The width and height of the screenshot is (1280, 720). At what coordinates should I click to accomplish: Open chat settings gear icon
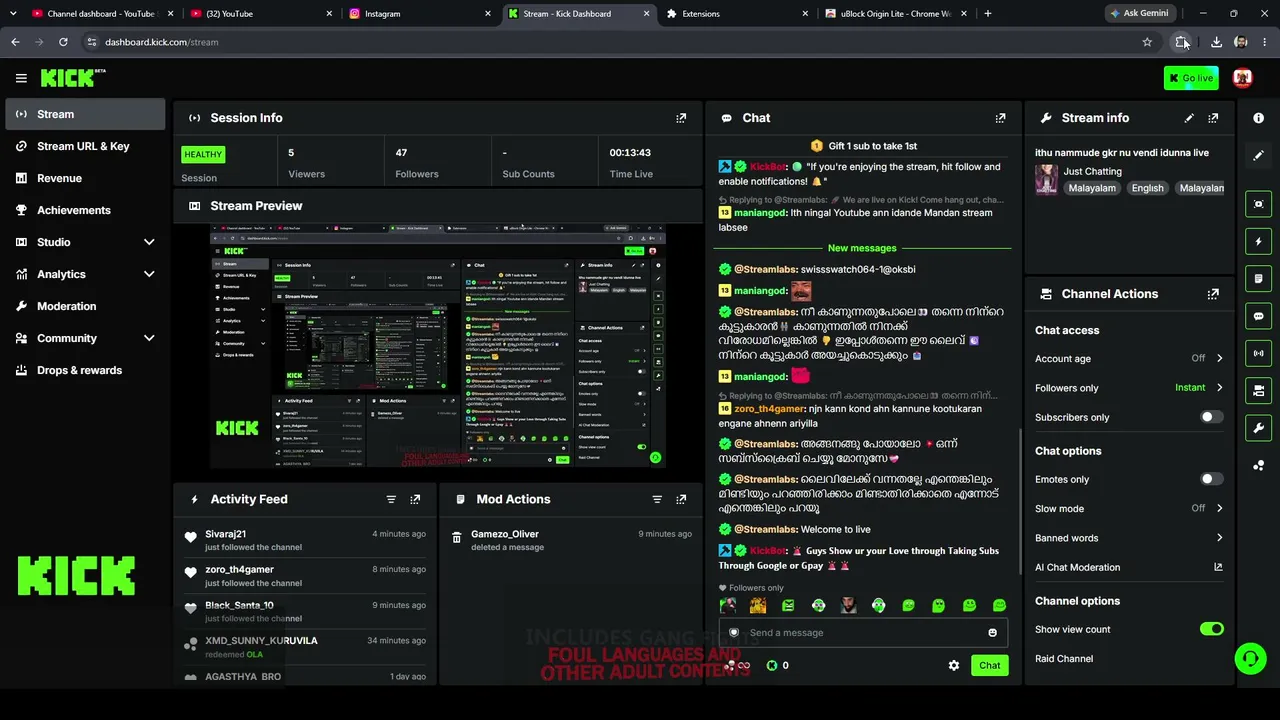(954, 665)
